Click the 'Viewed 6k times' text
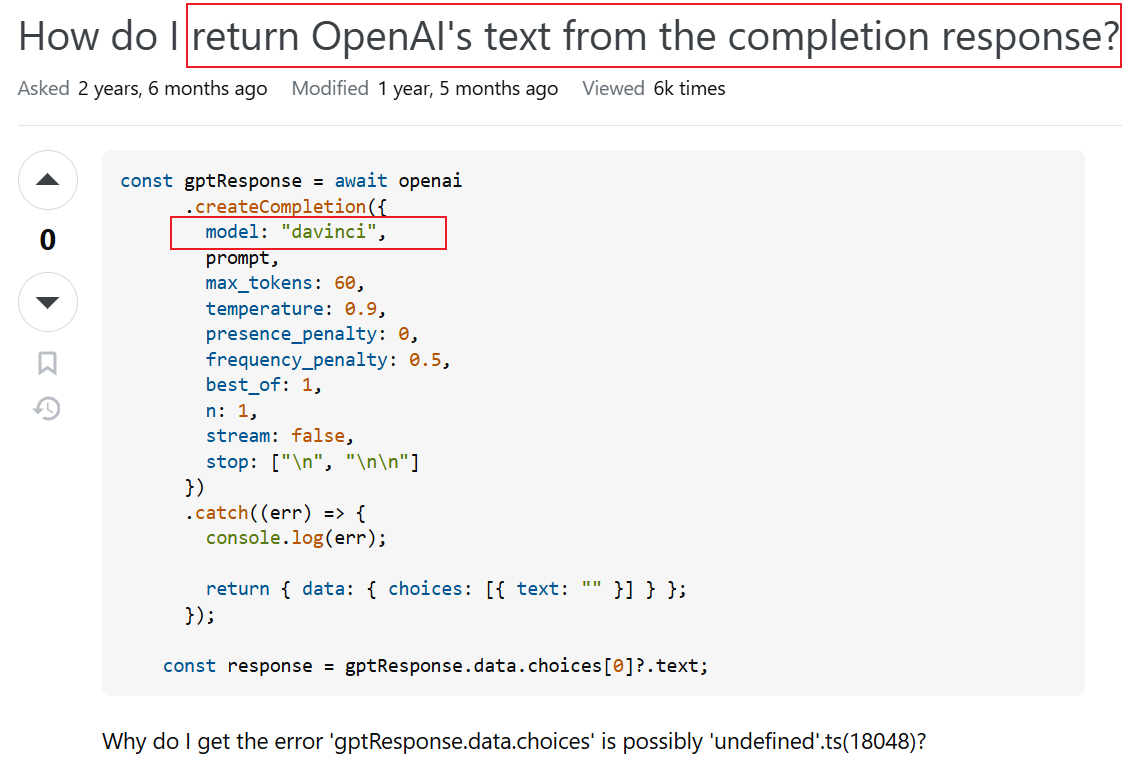Viewport: 1122px width, 779px height. point(654,89)
